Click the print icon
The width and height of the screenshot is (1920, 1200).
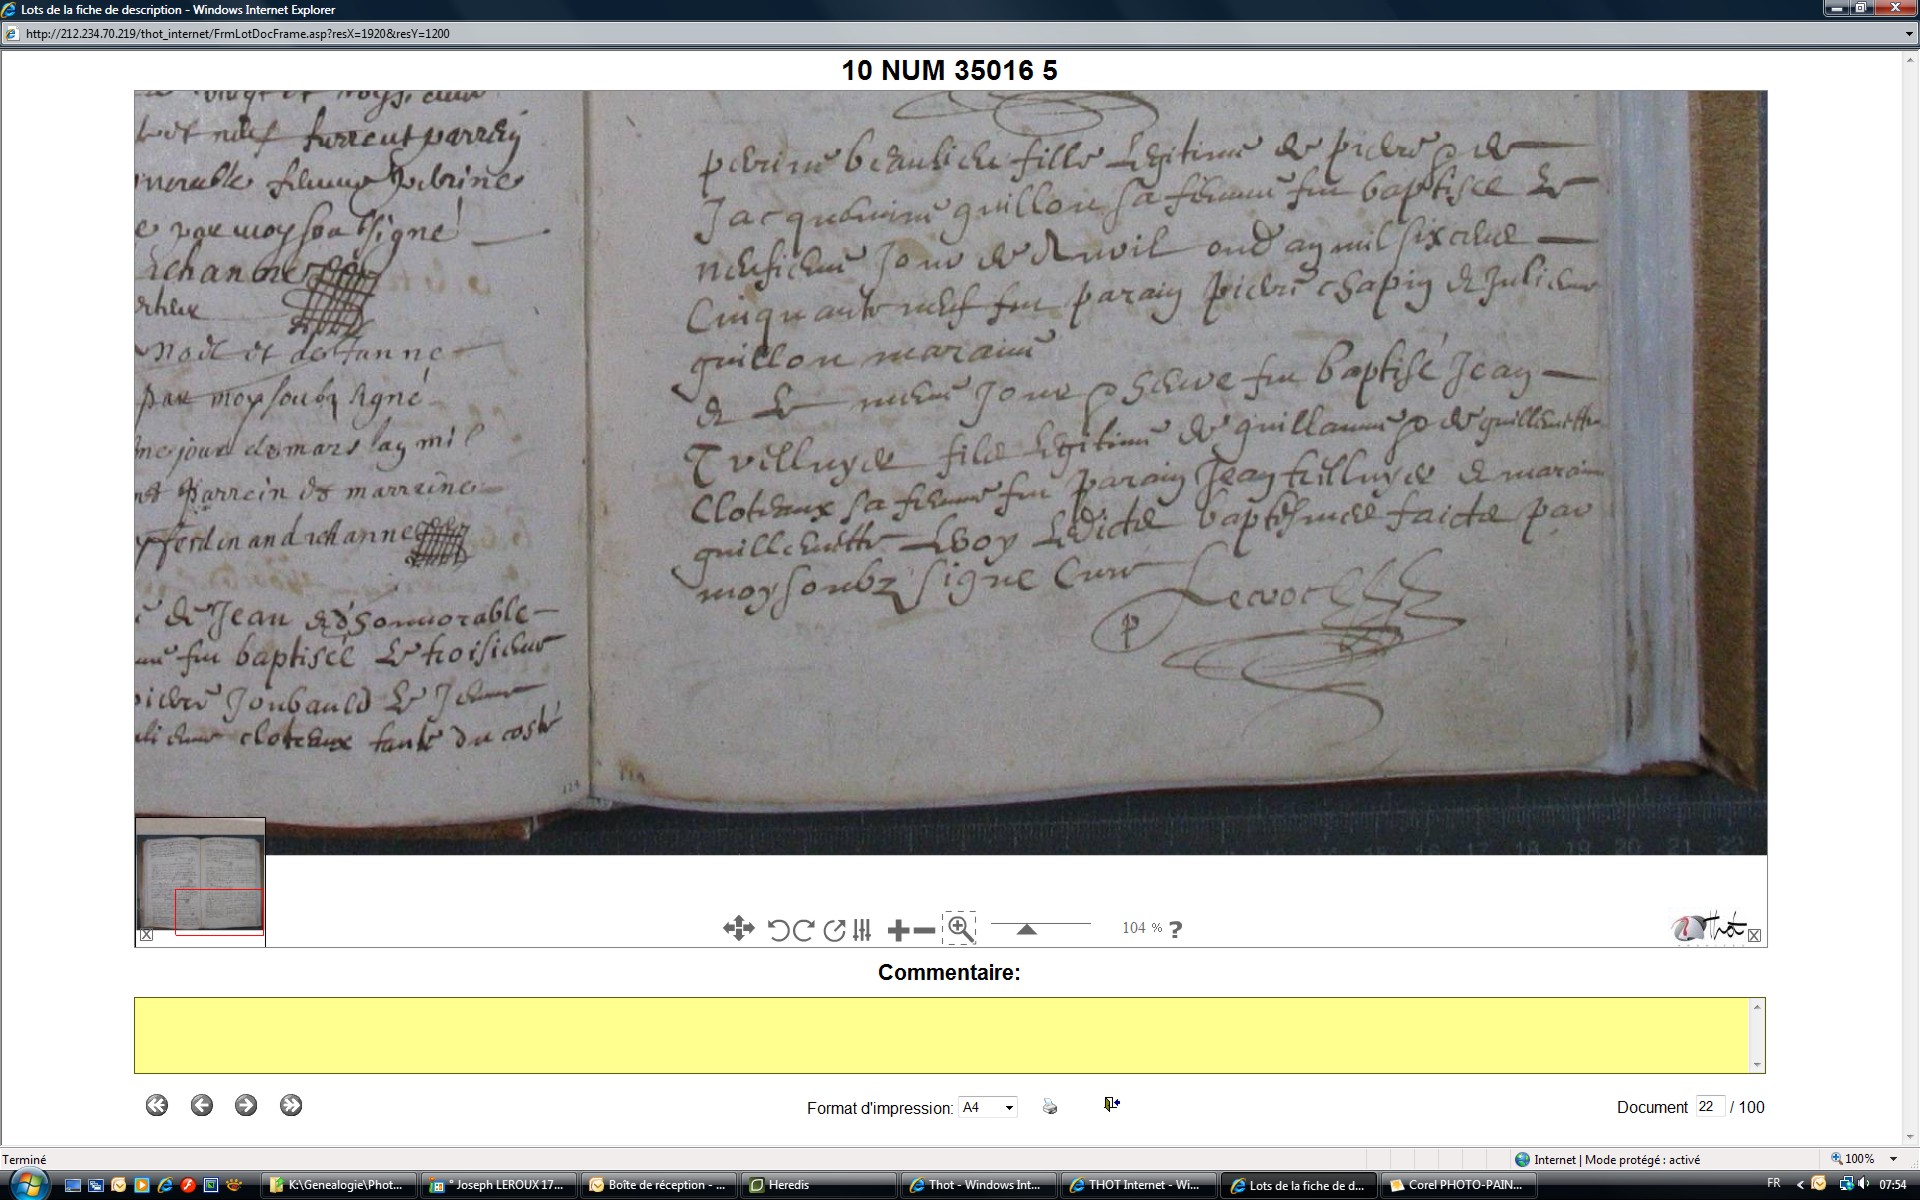coord(1050,1106)
